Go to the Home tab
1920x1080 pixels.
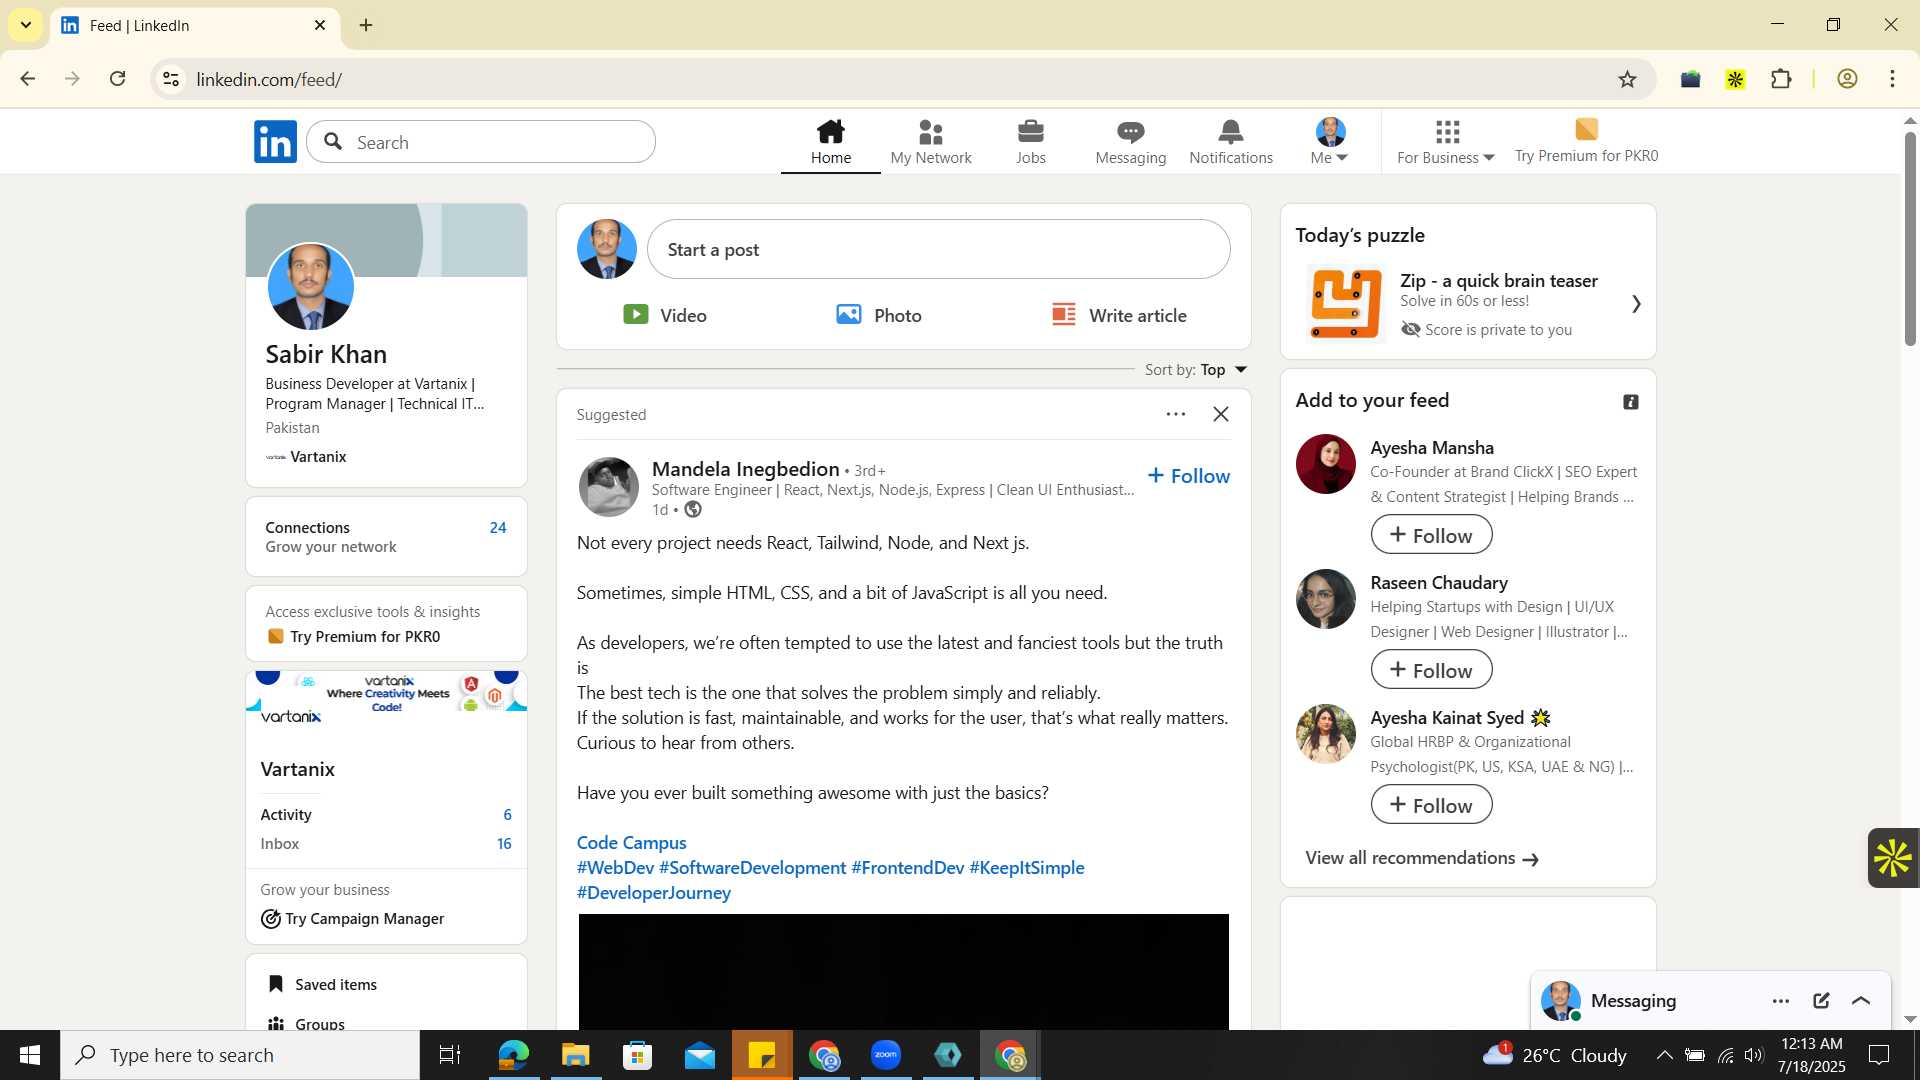(x=830, y=142)
